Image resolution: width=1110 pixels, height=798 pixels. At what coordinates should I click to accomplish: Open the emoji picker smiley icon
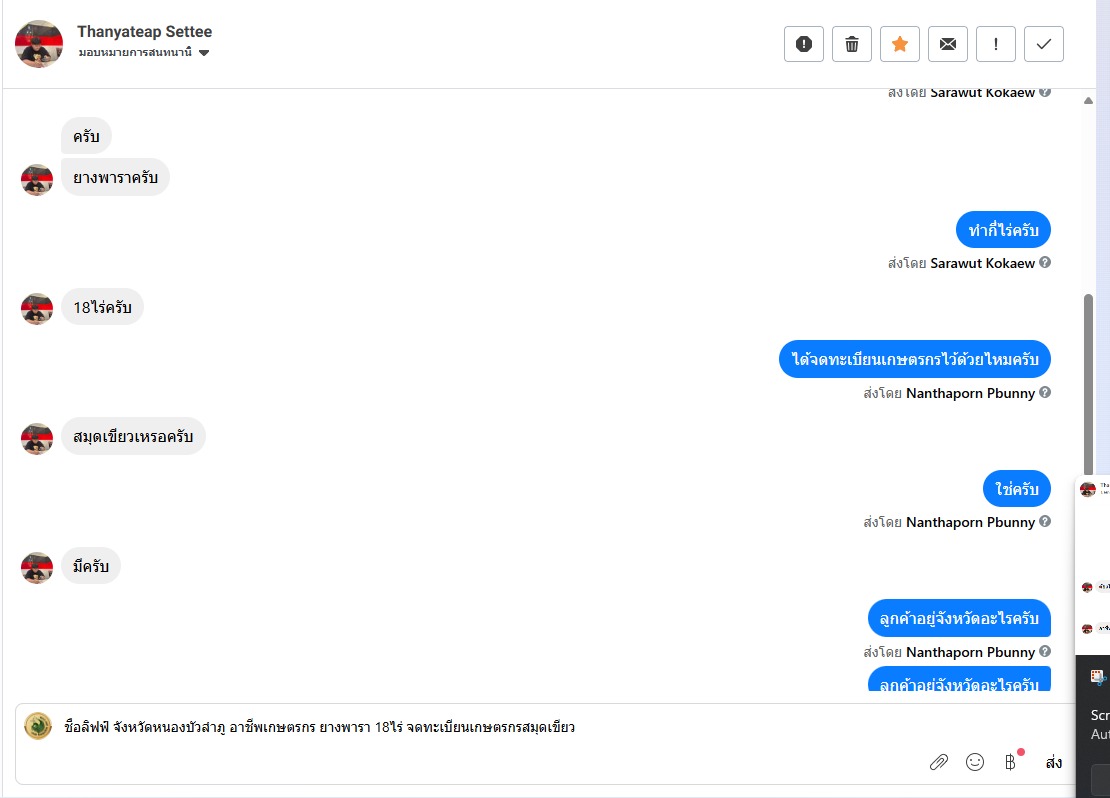point(974,762)
